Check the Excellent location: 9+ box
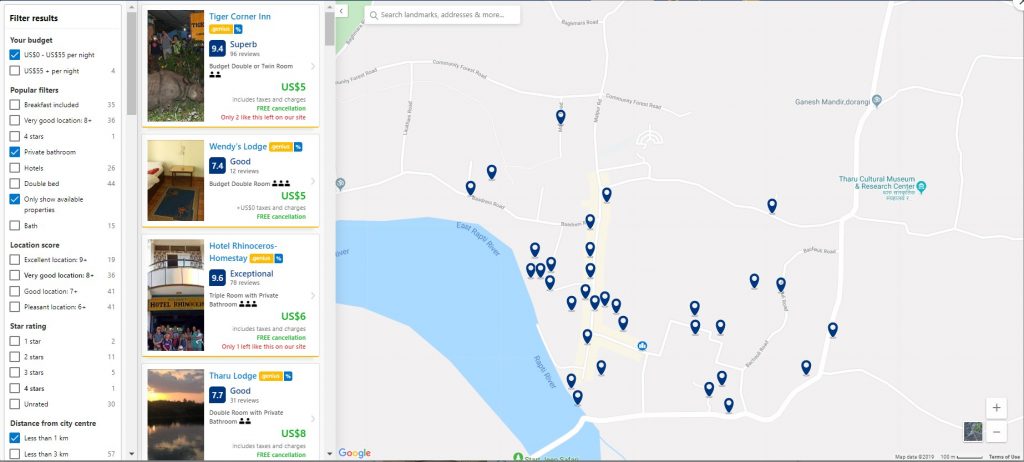 [15, 260]
